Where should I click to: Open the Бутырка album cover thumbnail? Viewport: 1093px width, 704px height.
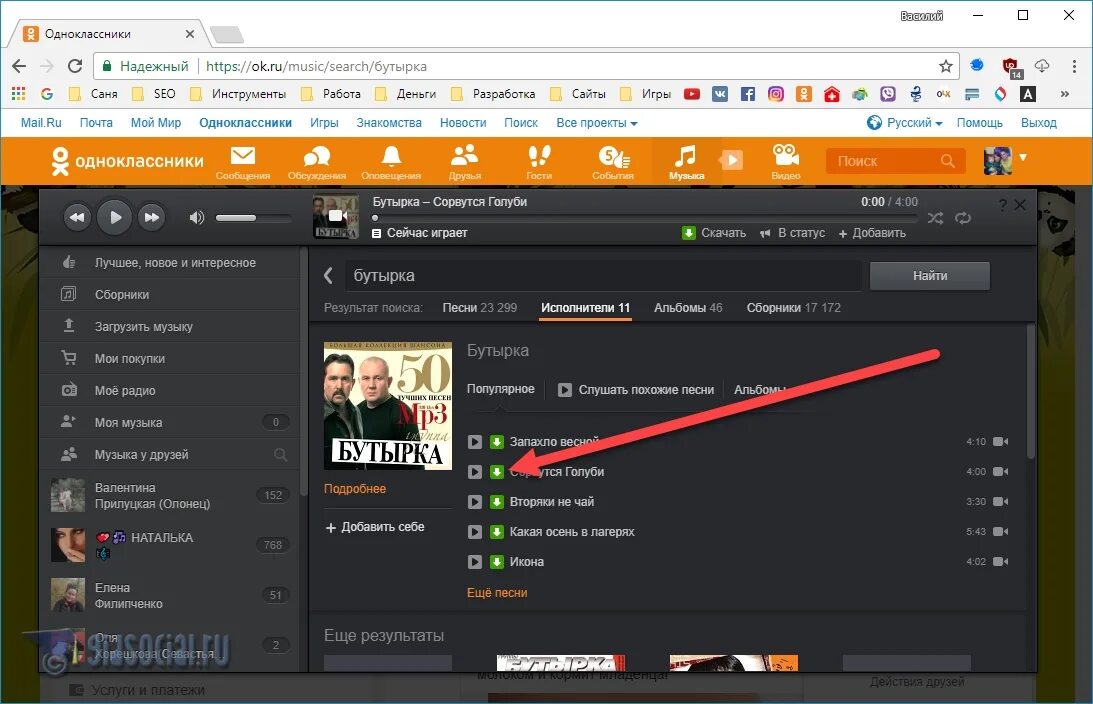(x=388, y=405)
